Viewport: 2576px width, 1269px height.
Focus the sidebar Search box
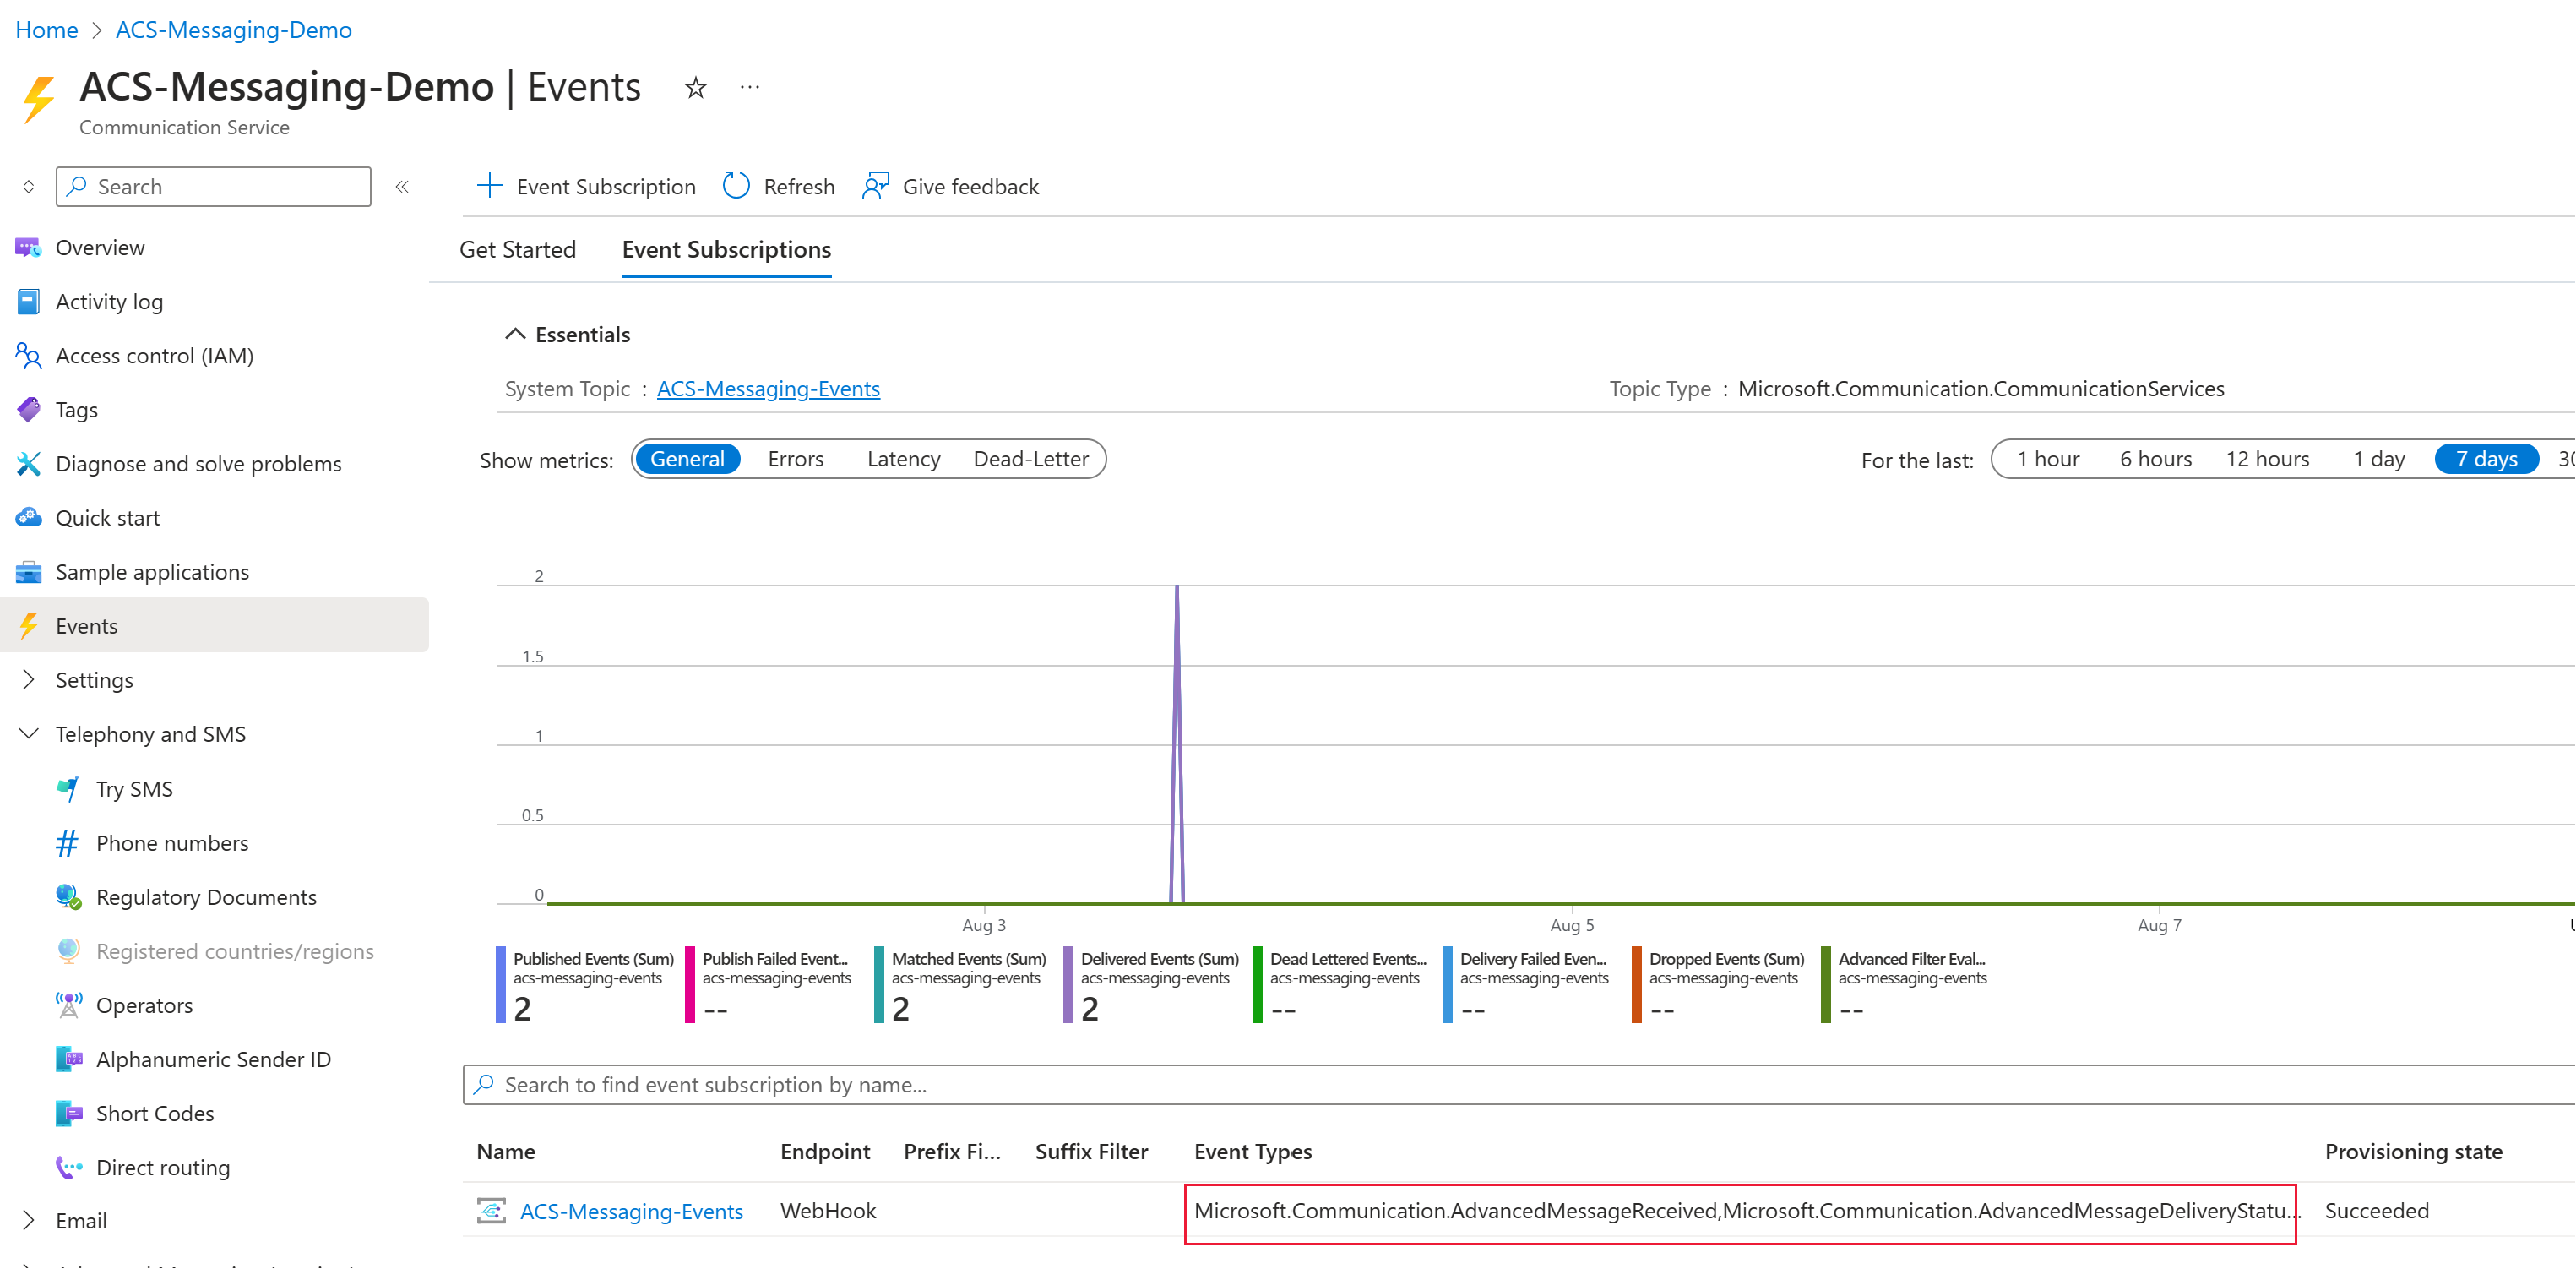pos(213,186)
